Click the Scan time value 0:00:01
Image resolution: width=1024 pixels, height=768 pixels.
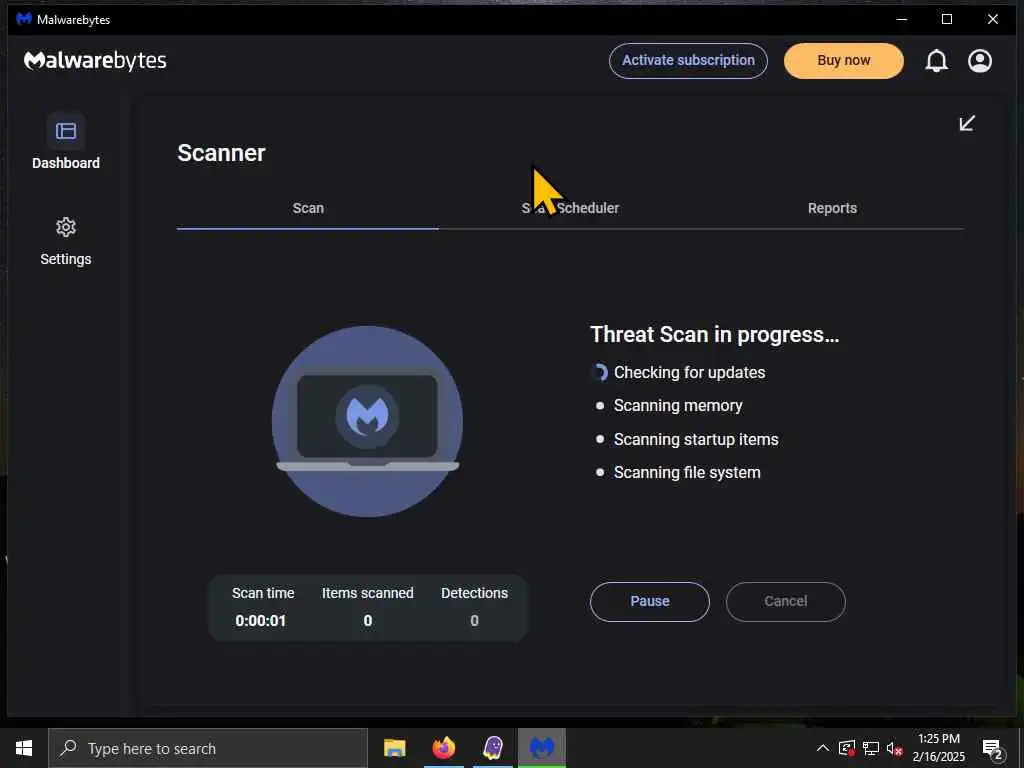coord(261,621)
